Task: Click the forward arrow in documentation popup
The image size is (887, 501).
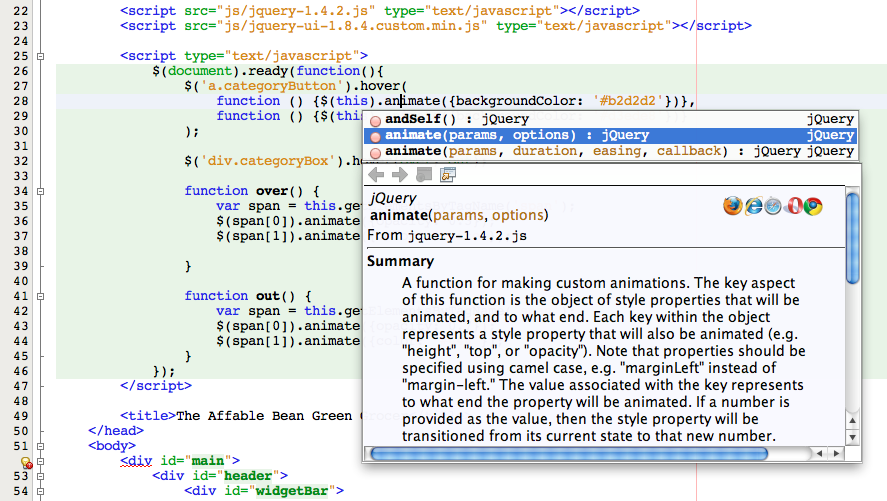Action: (x=400, y=175)
